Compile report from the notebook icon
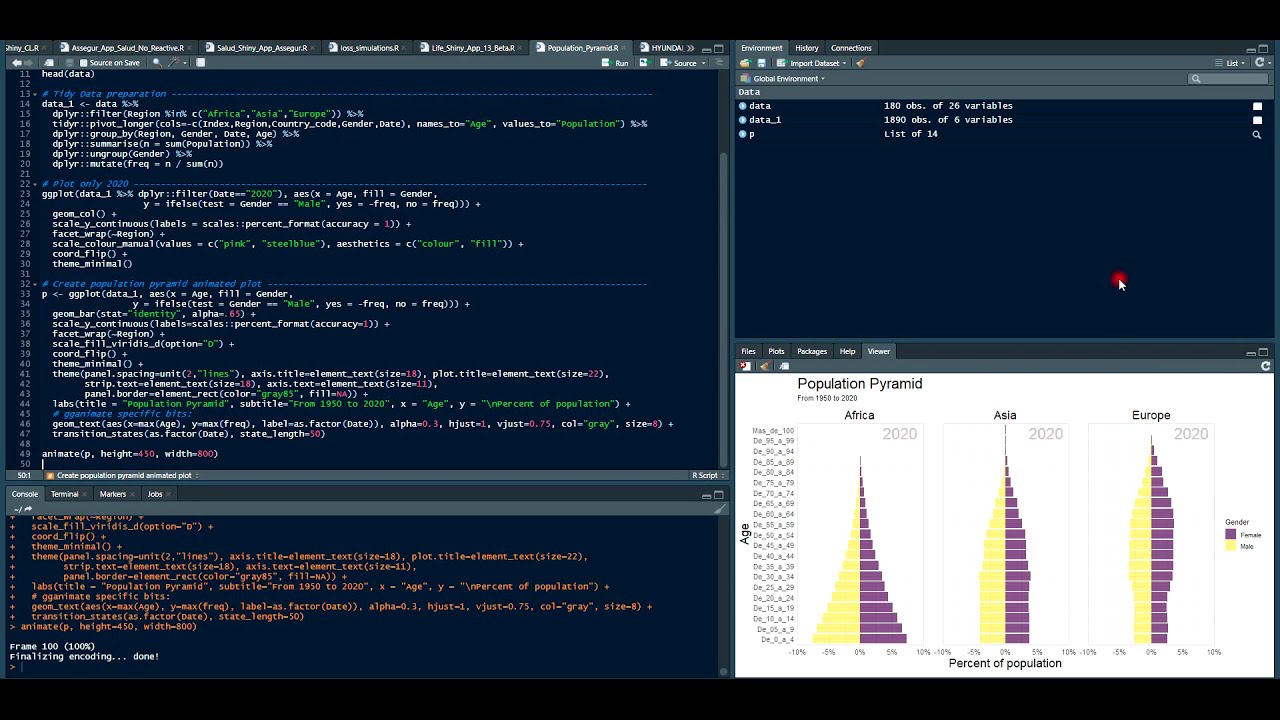Viewport: 1280px width, 720px height. 200,63
